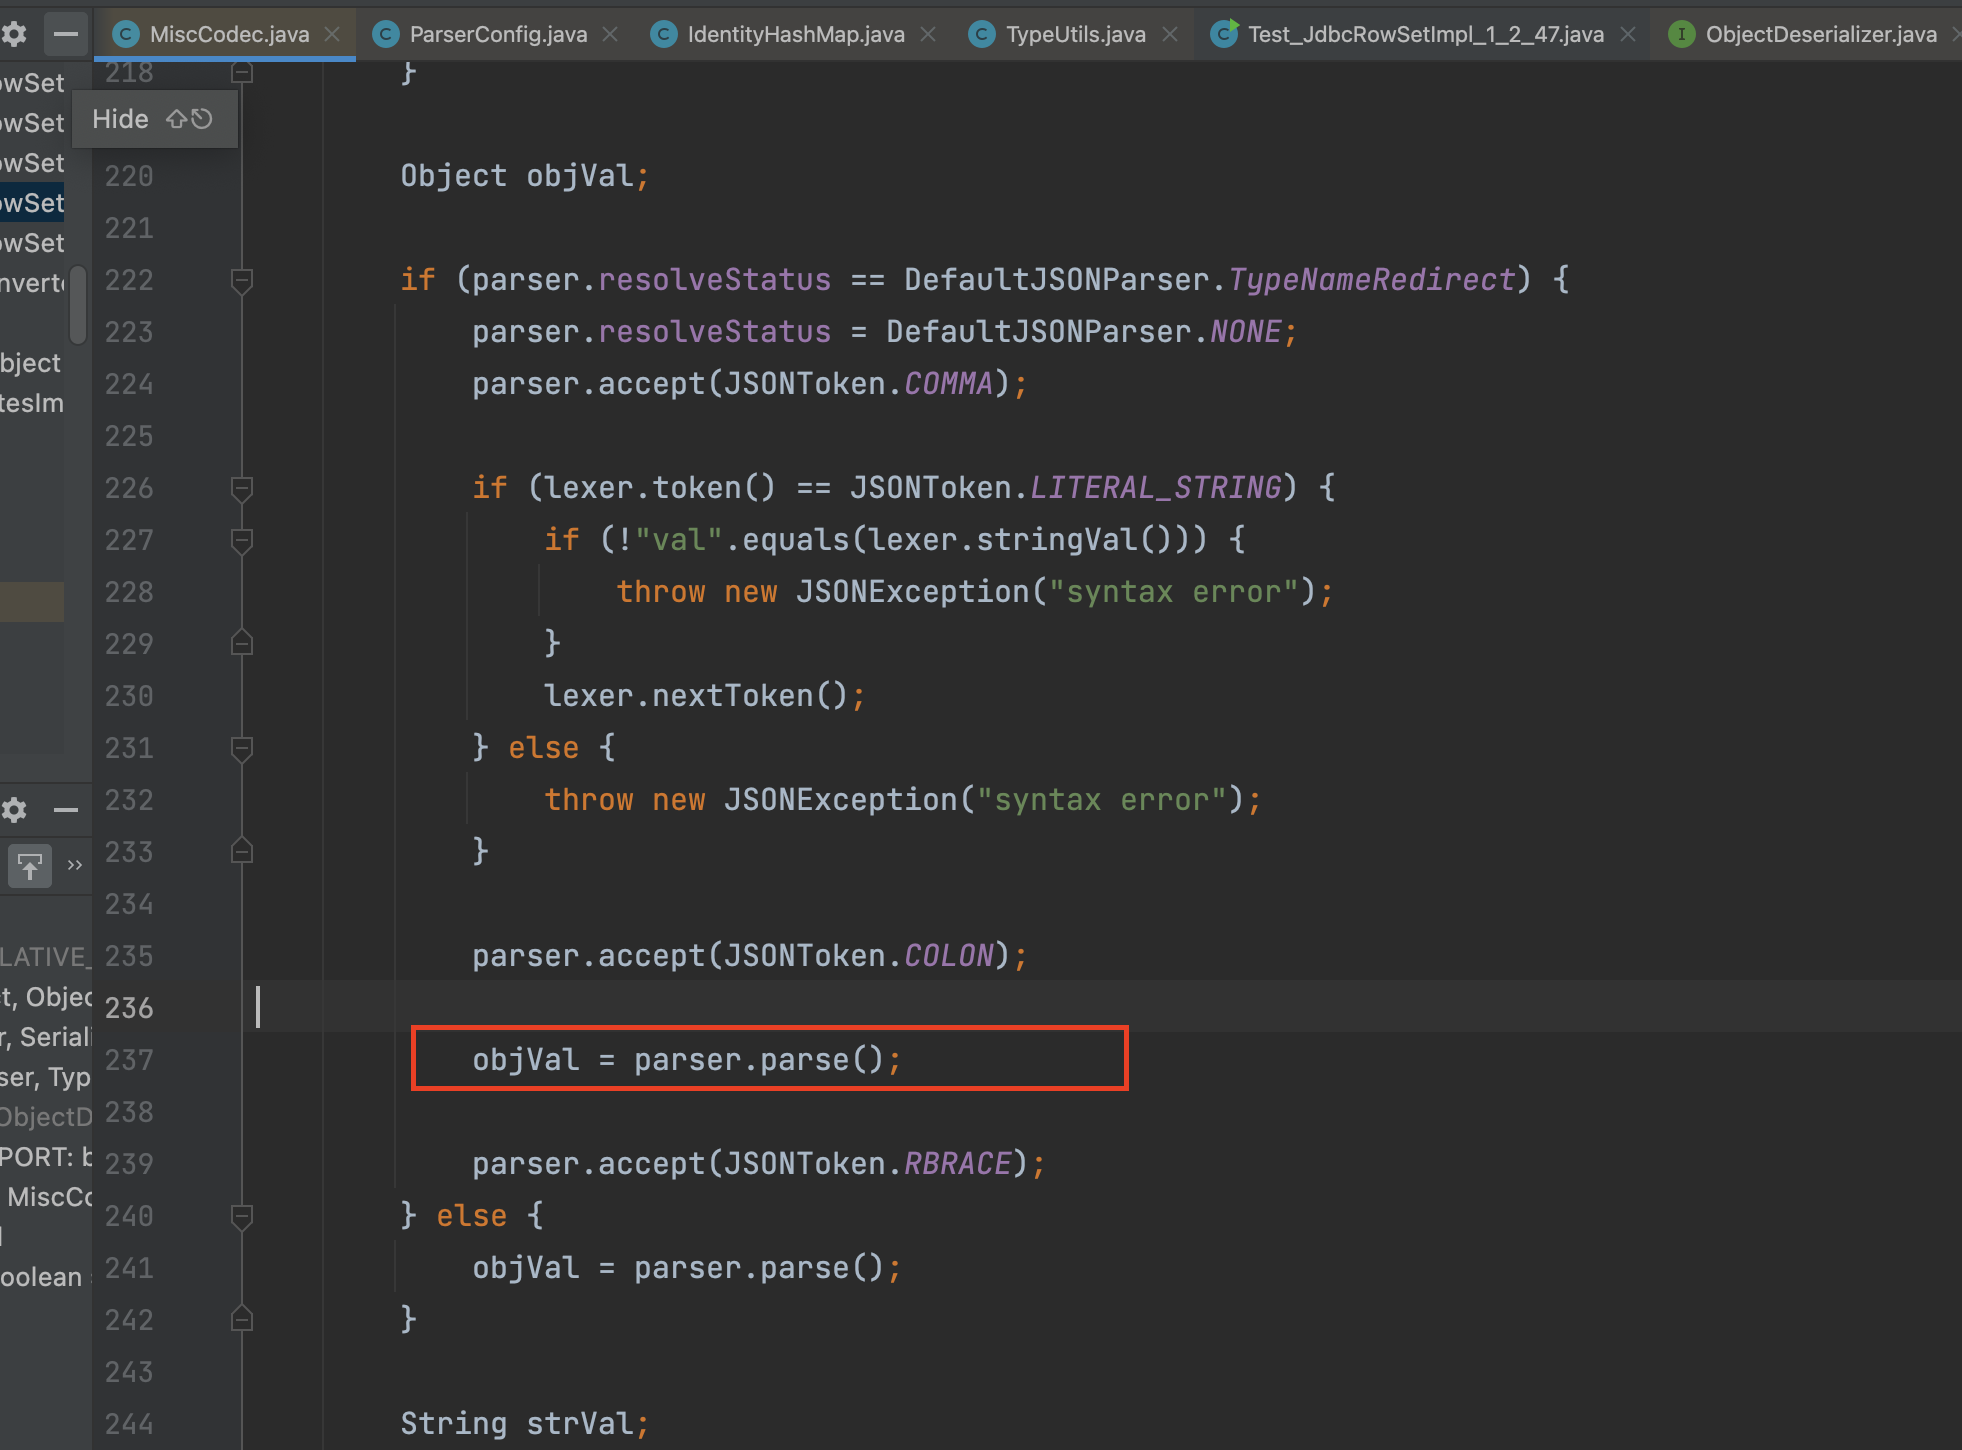Show more bottom panel toolbar actions chevrons
The height and width of the screenshot is (1450, 1962).
tap(75, 865)
